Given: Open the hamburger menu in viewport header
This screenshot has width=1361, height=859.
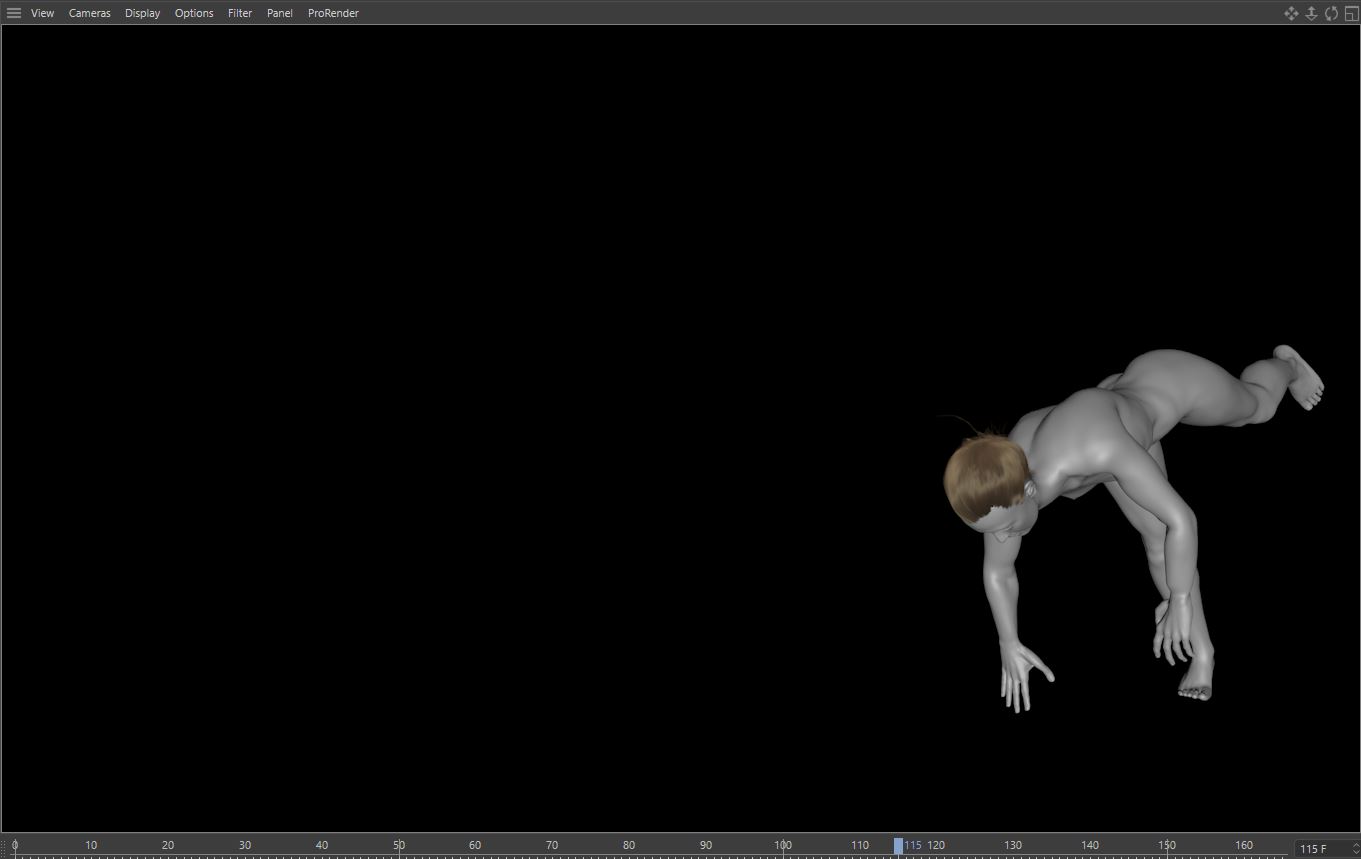Looking at the screenshot, I should coord(14,13).
